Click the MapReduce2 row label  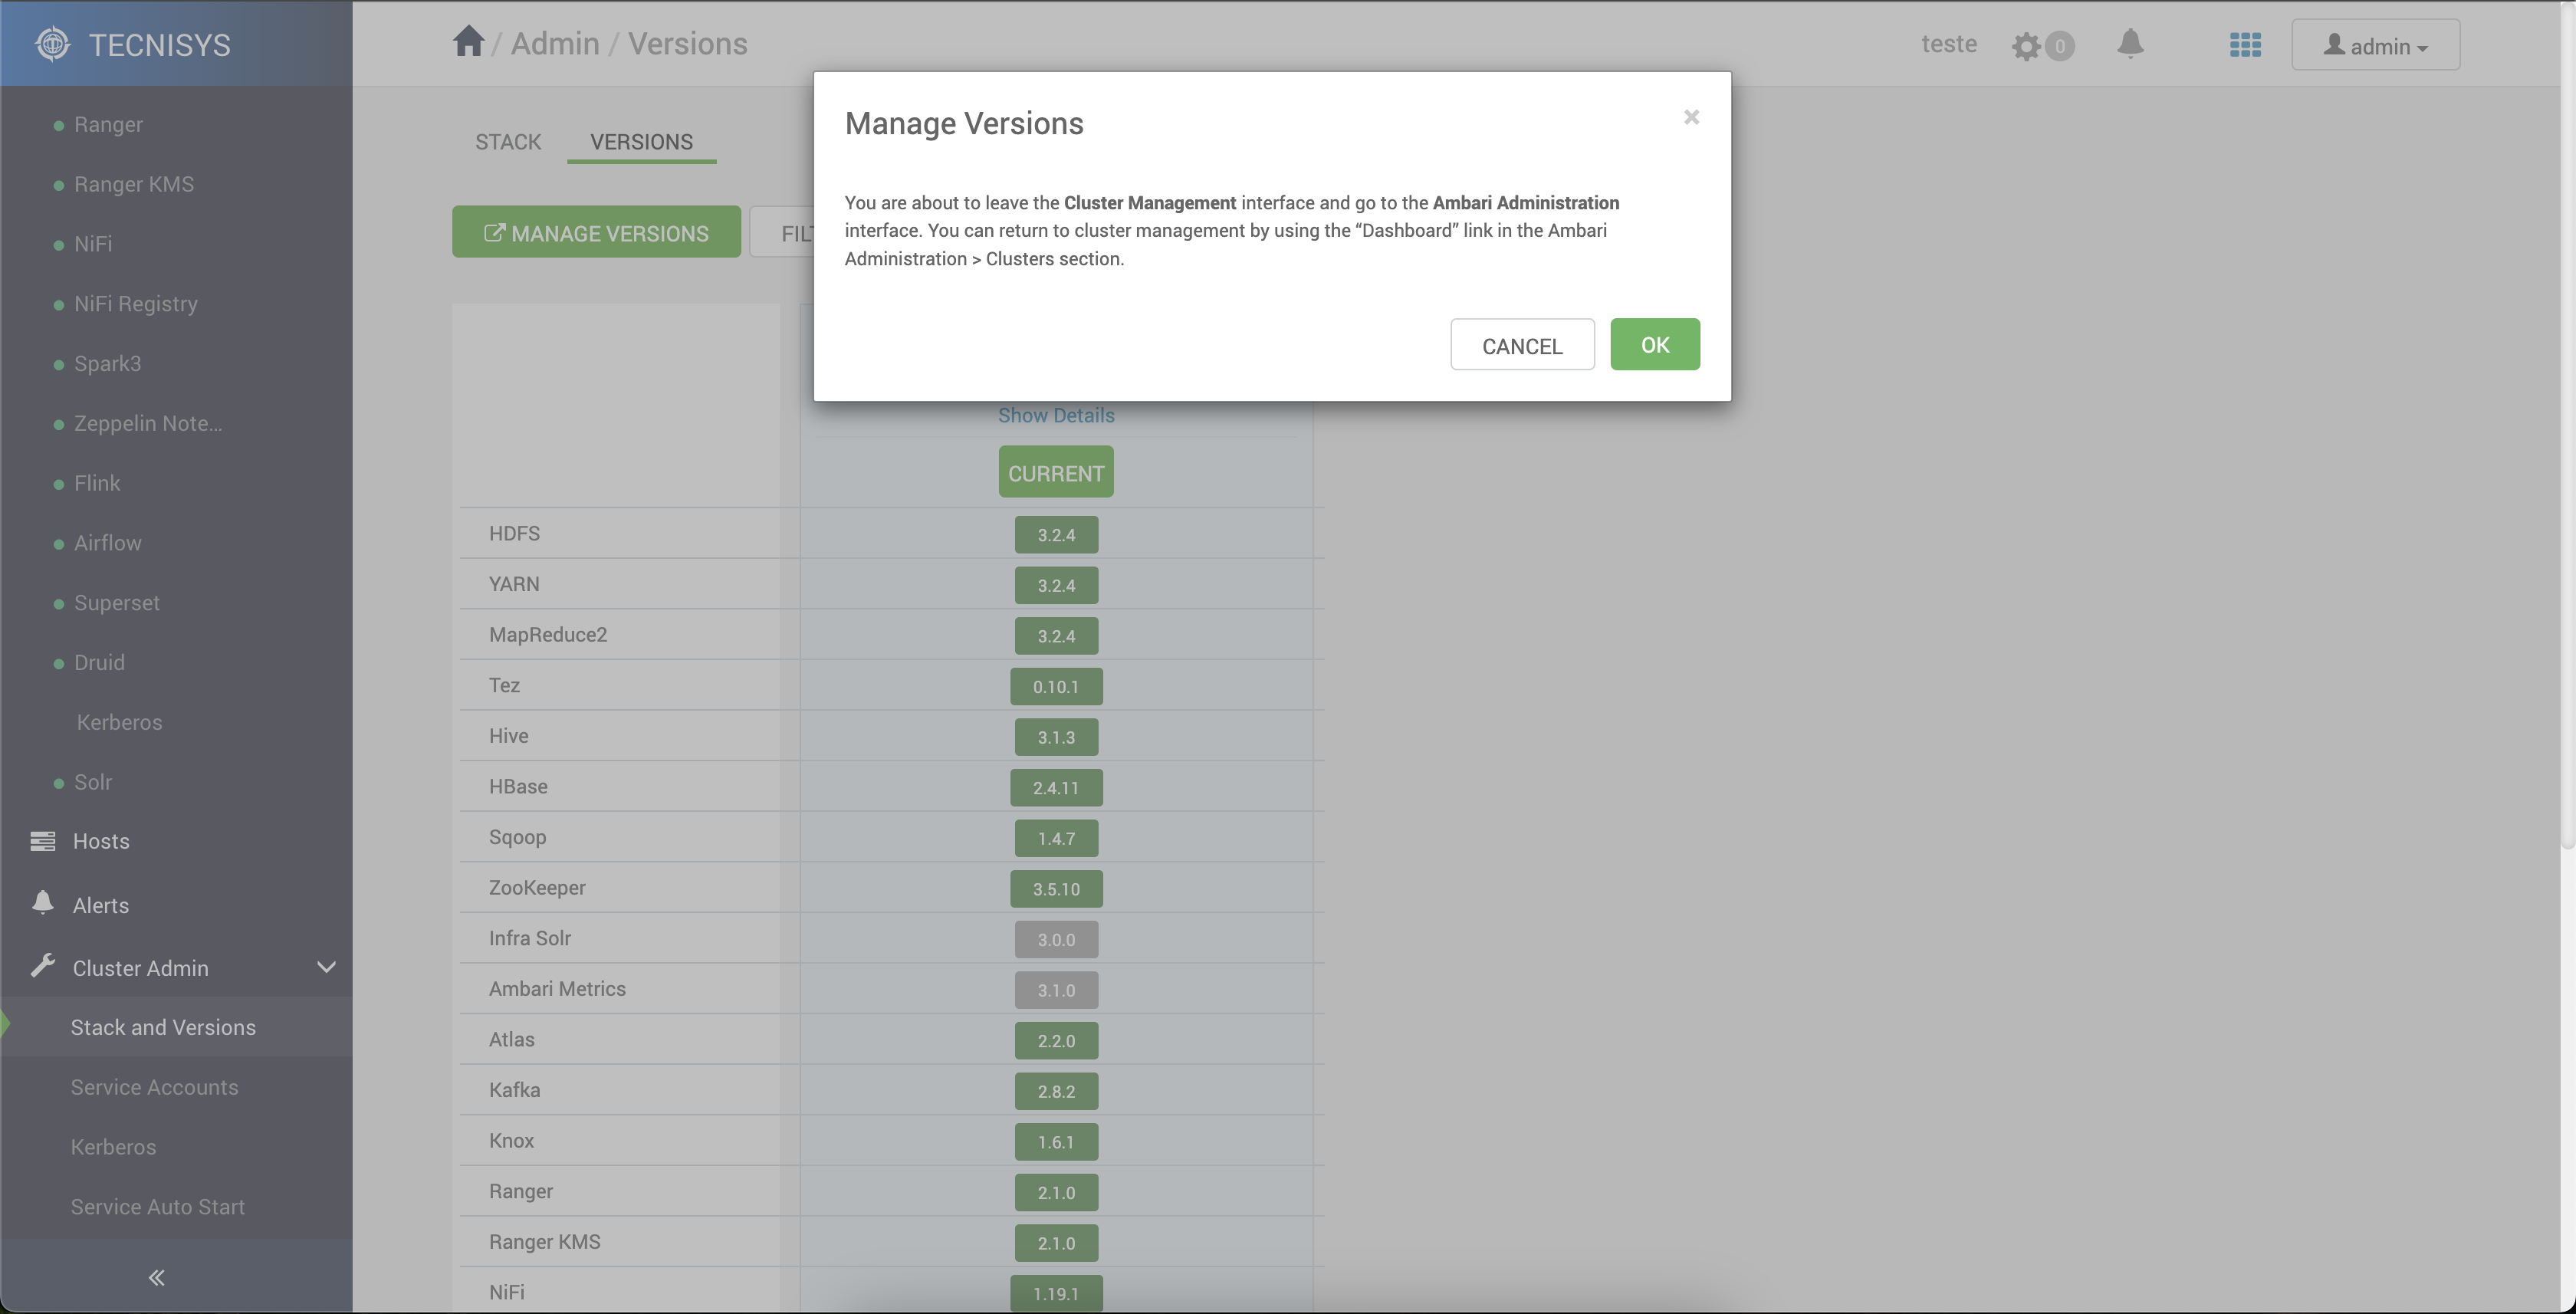coord(547,634)
